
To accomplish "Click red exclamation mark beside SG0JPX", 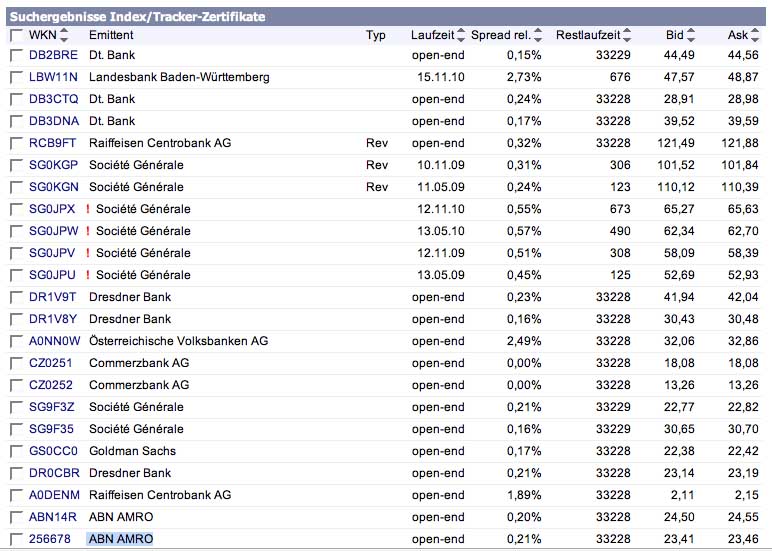I will 88,209.
